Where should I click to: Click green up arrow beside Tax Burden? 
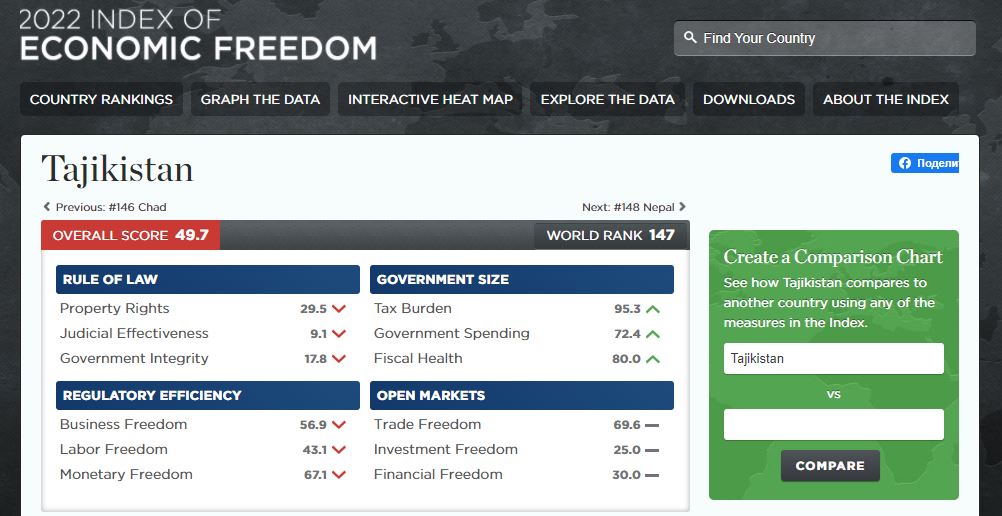653,309
